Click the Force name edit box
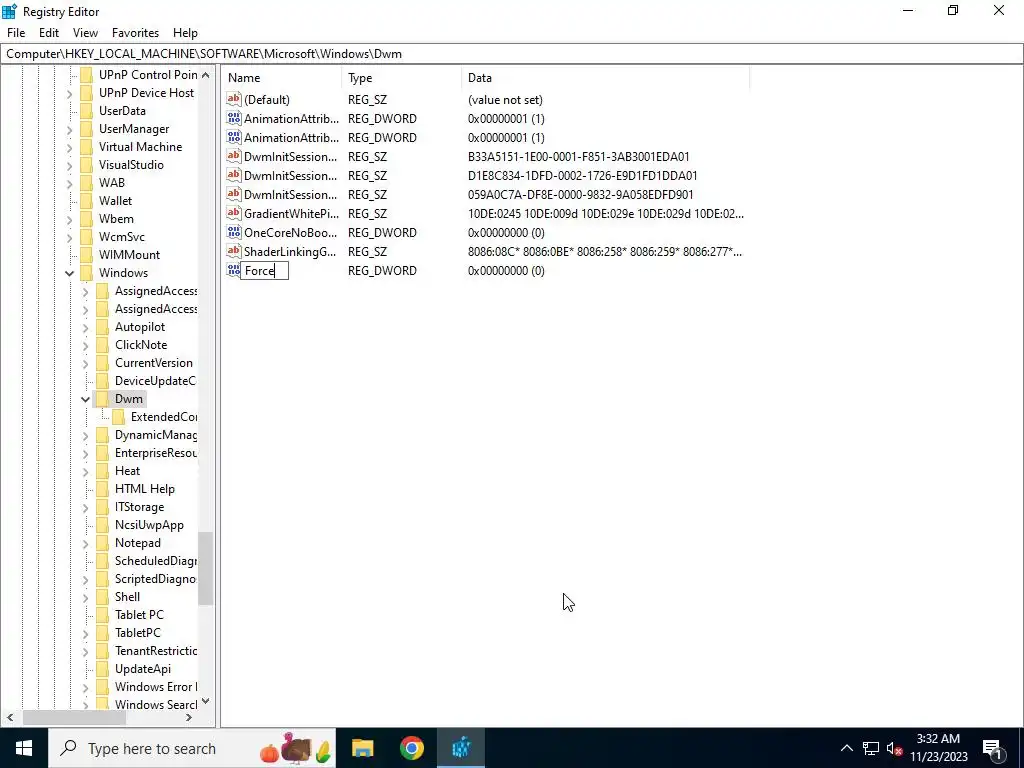This screenshot has height=768, width=1024. point(264,270)
